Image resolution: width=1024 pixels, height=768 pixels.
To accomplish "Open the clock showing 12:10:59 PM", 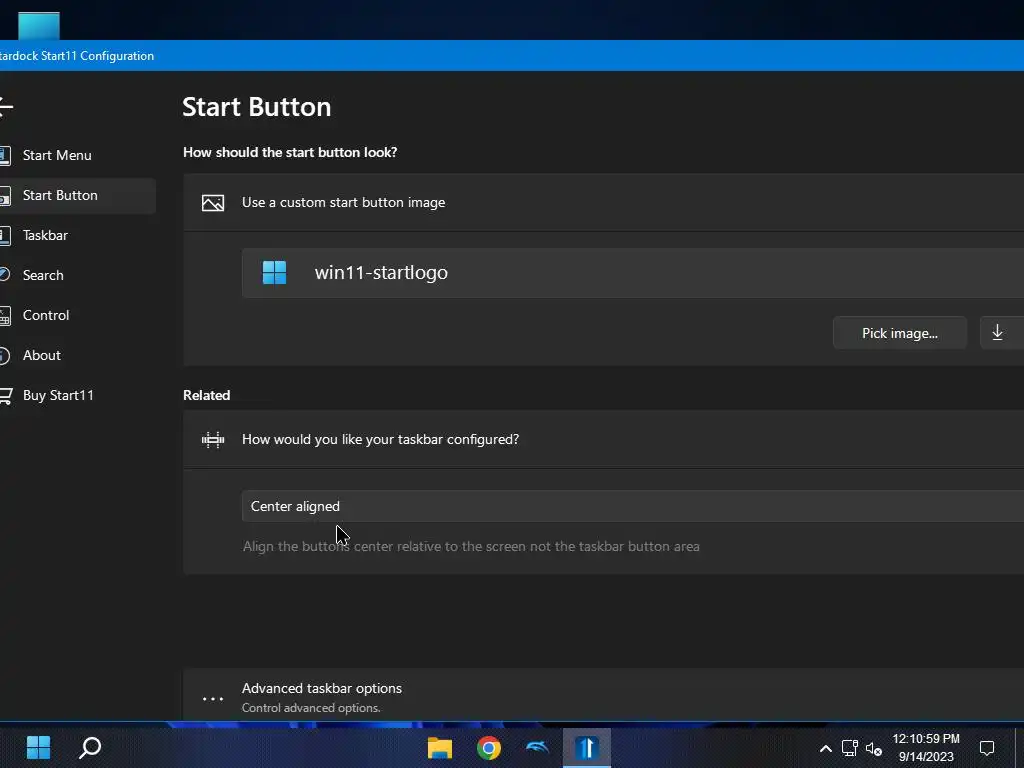I will point(926,748).
